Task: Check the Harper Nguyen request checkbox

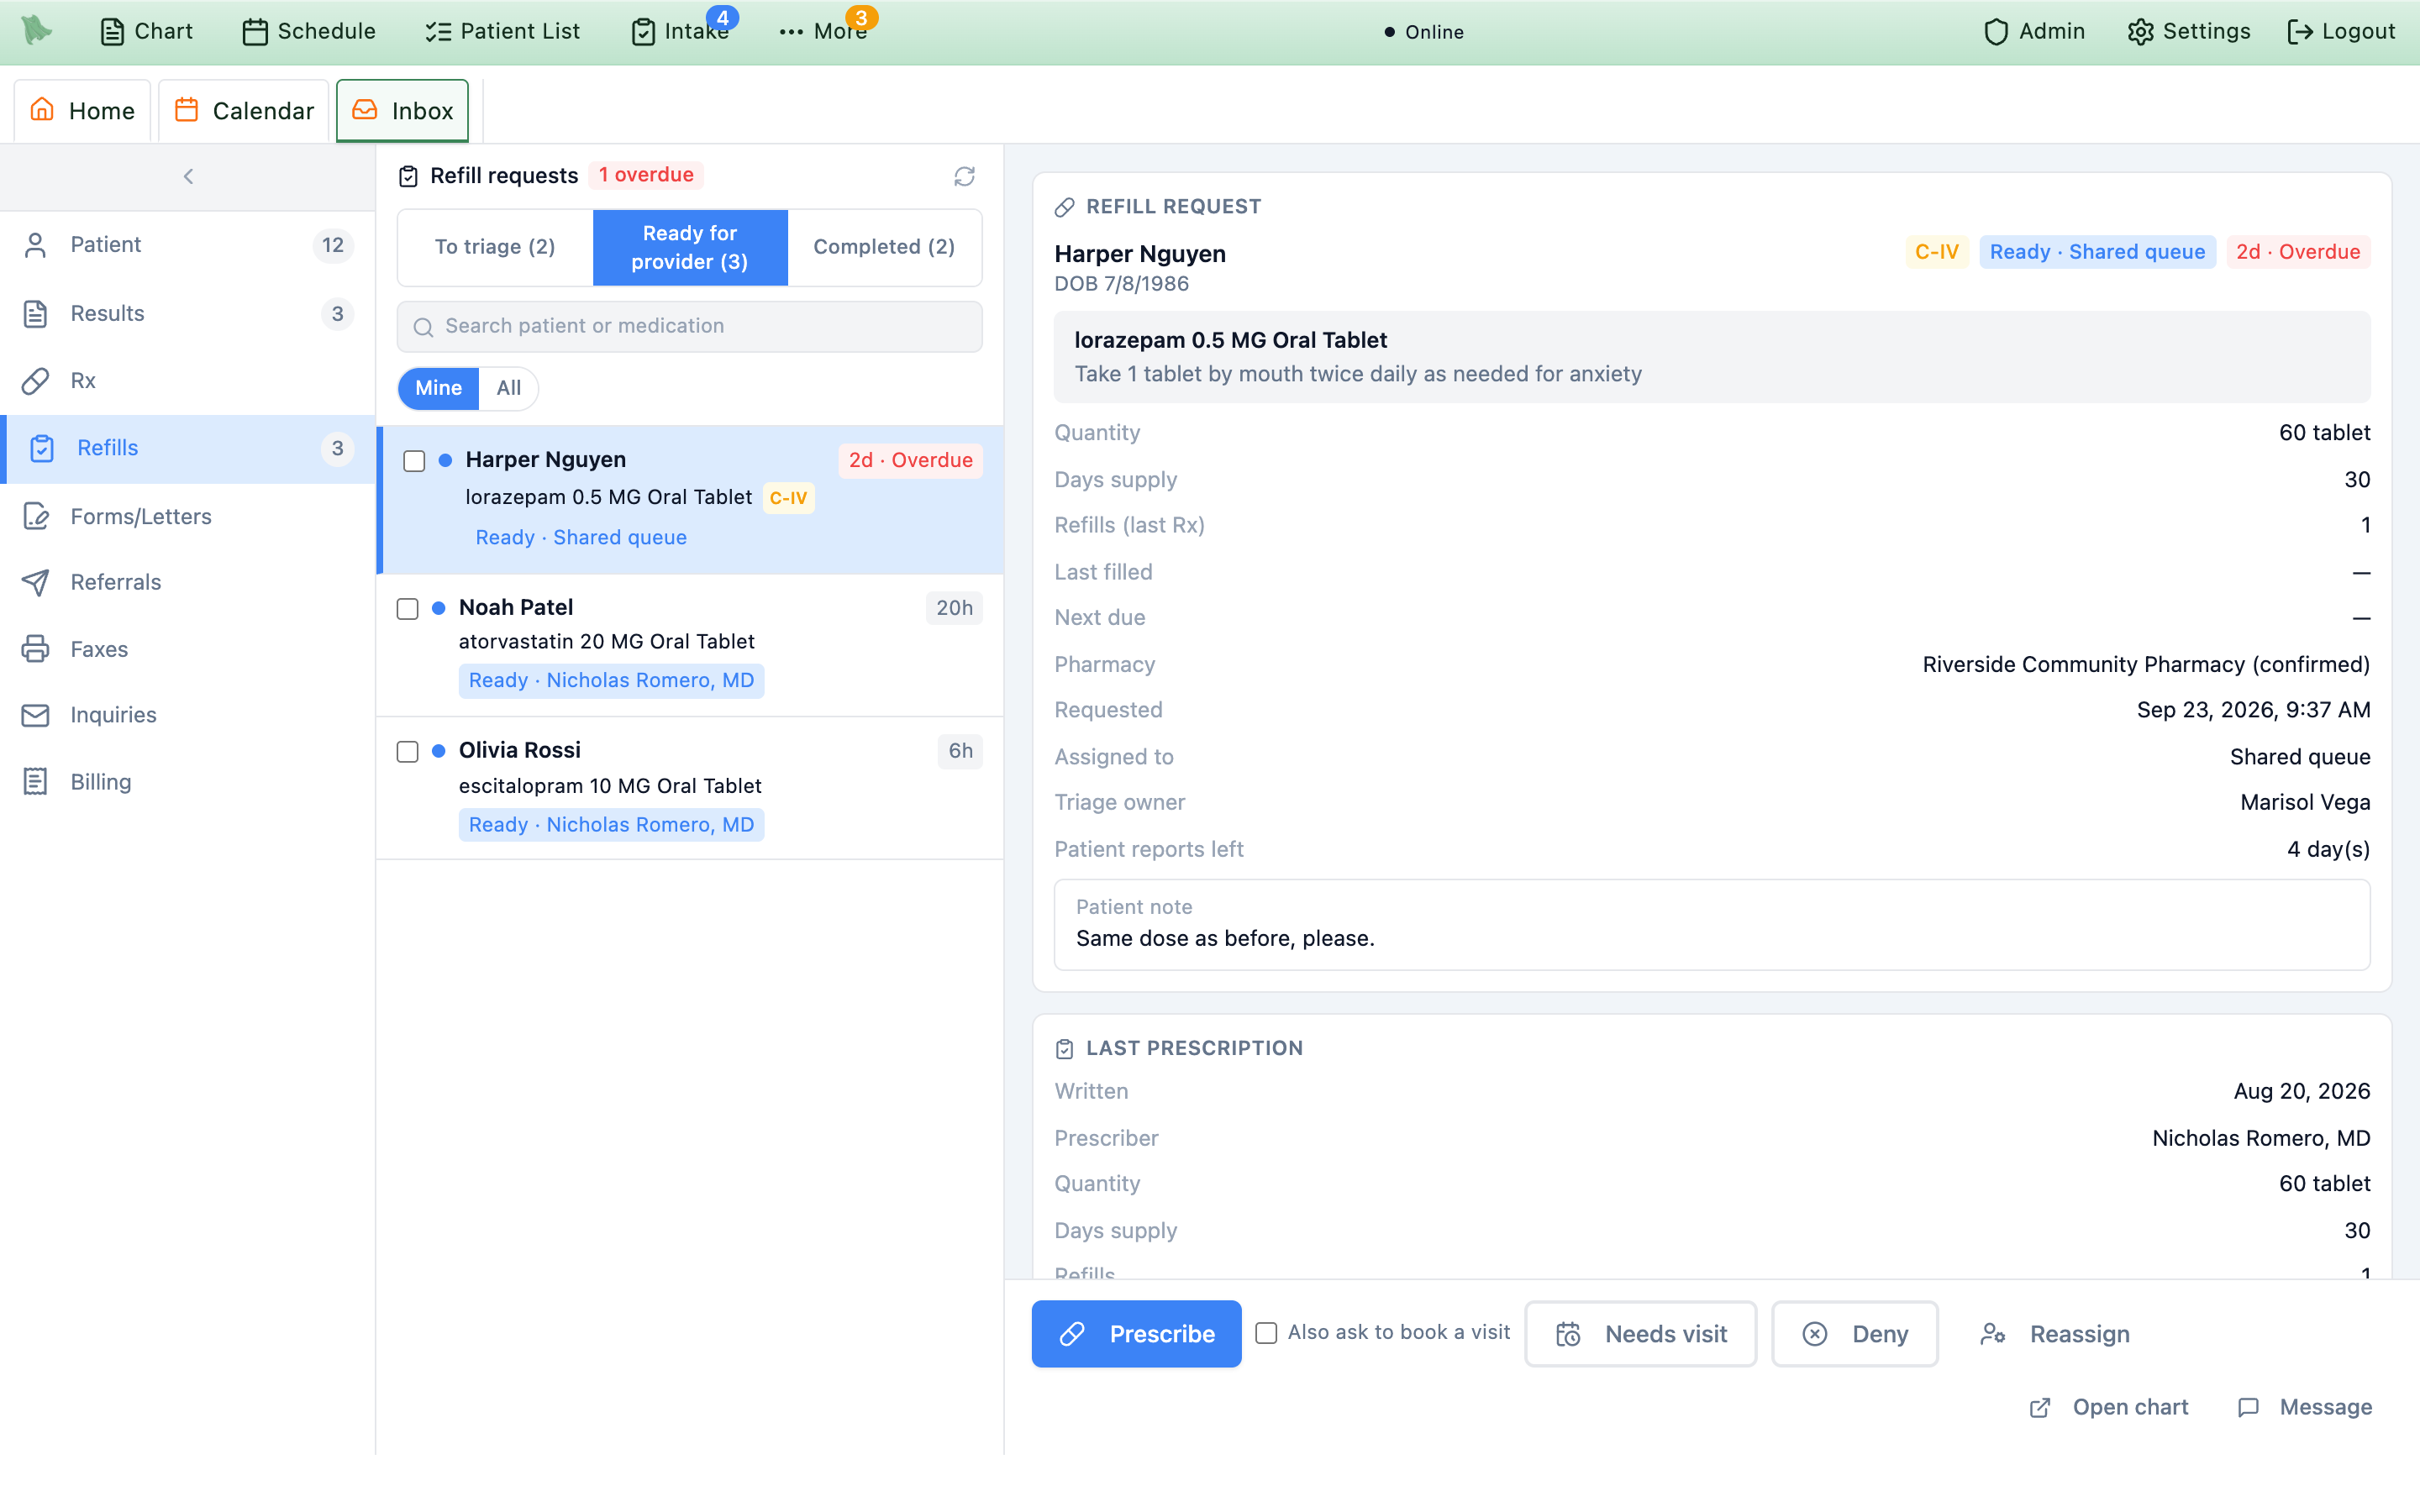Action: [414, 461]
